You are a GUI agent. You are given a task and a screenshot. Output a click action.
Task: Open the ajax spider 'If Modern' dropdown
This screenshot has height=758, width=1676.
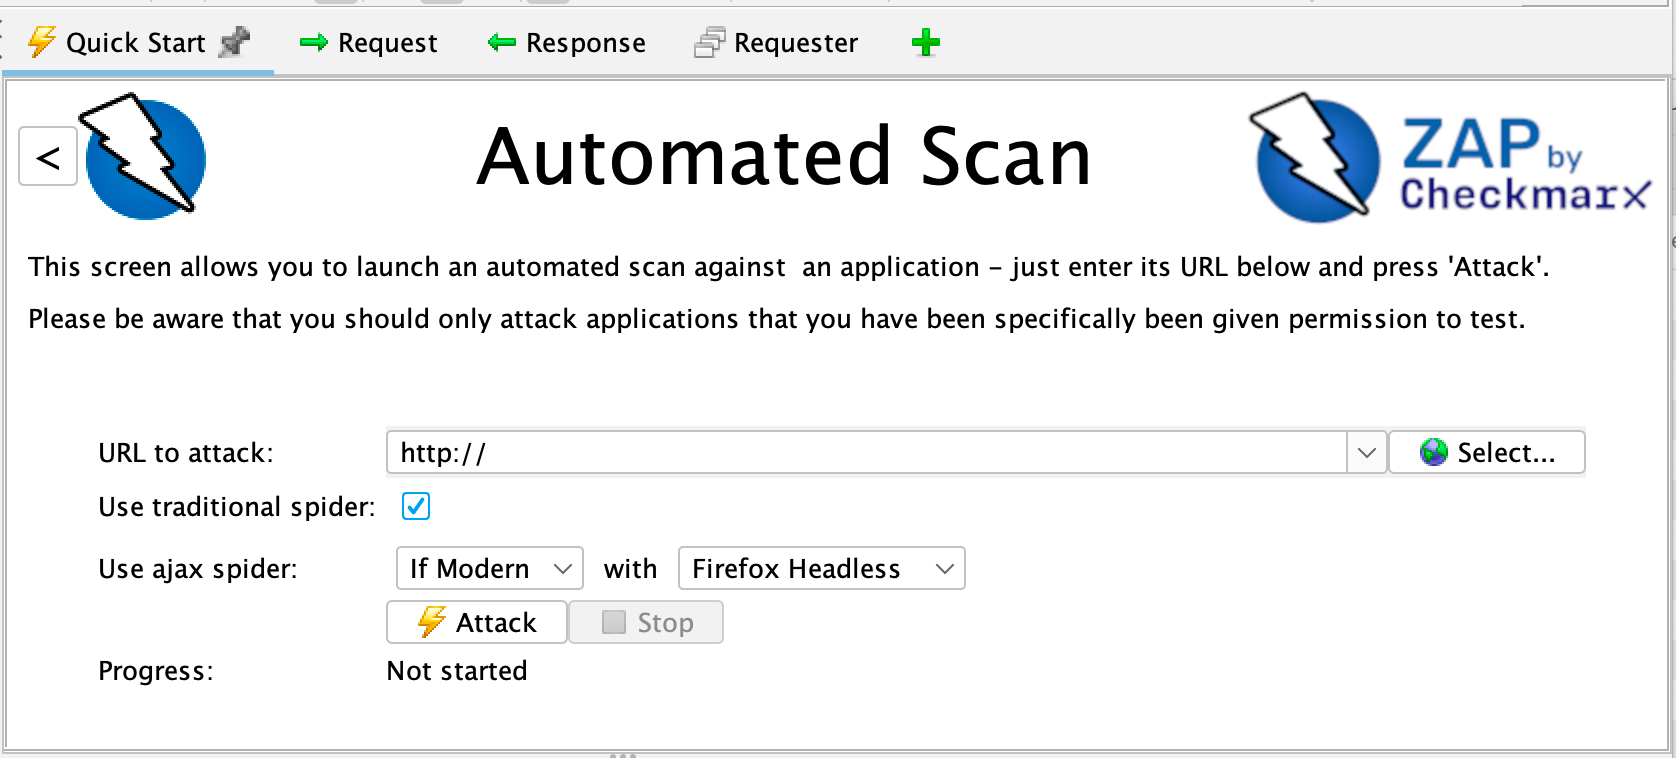coord(490,569)
